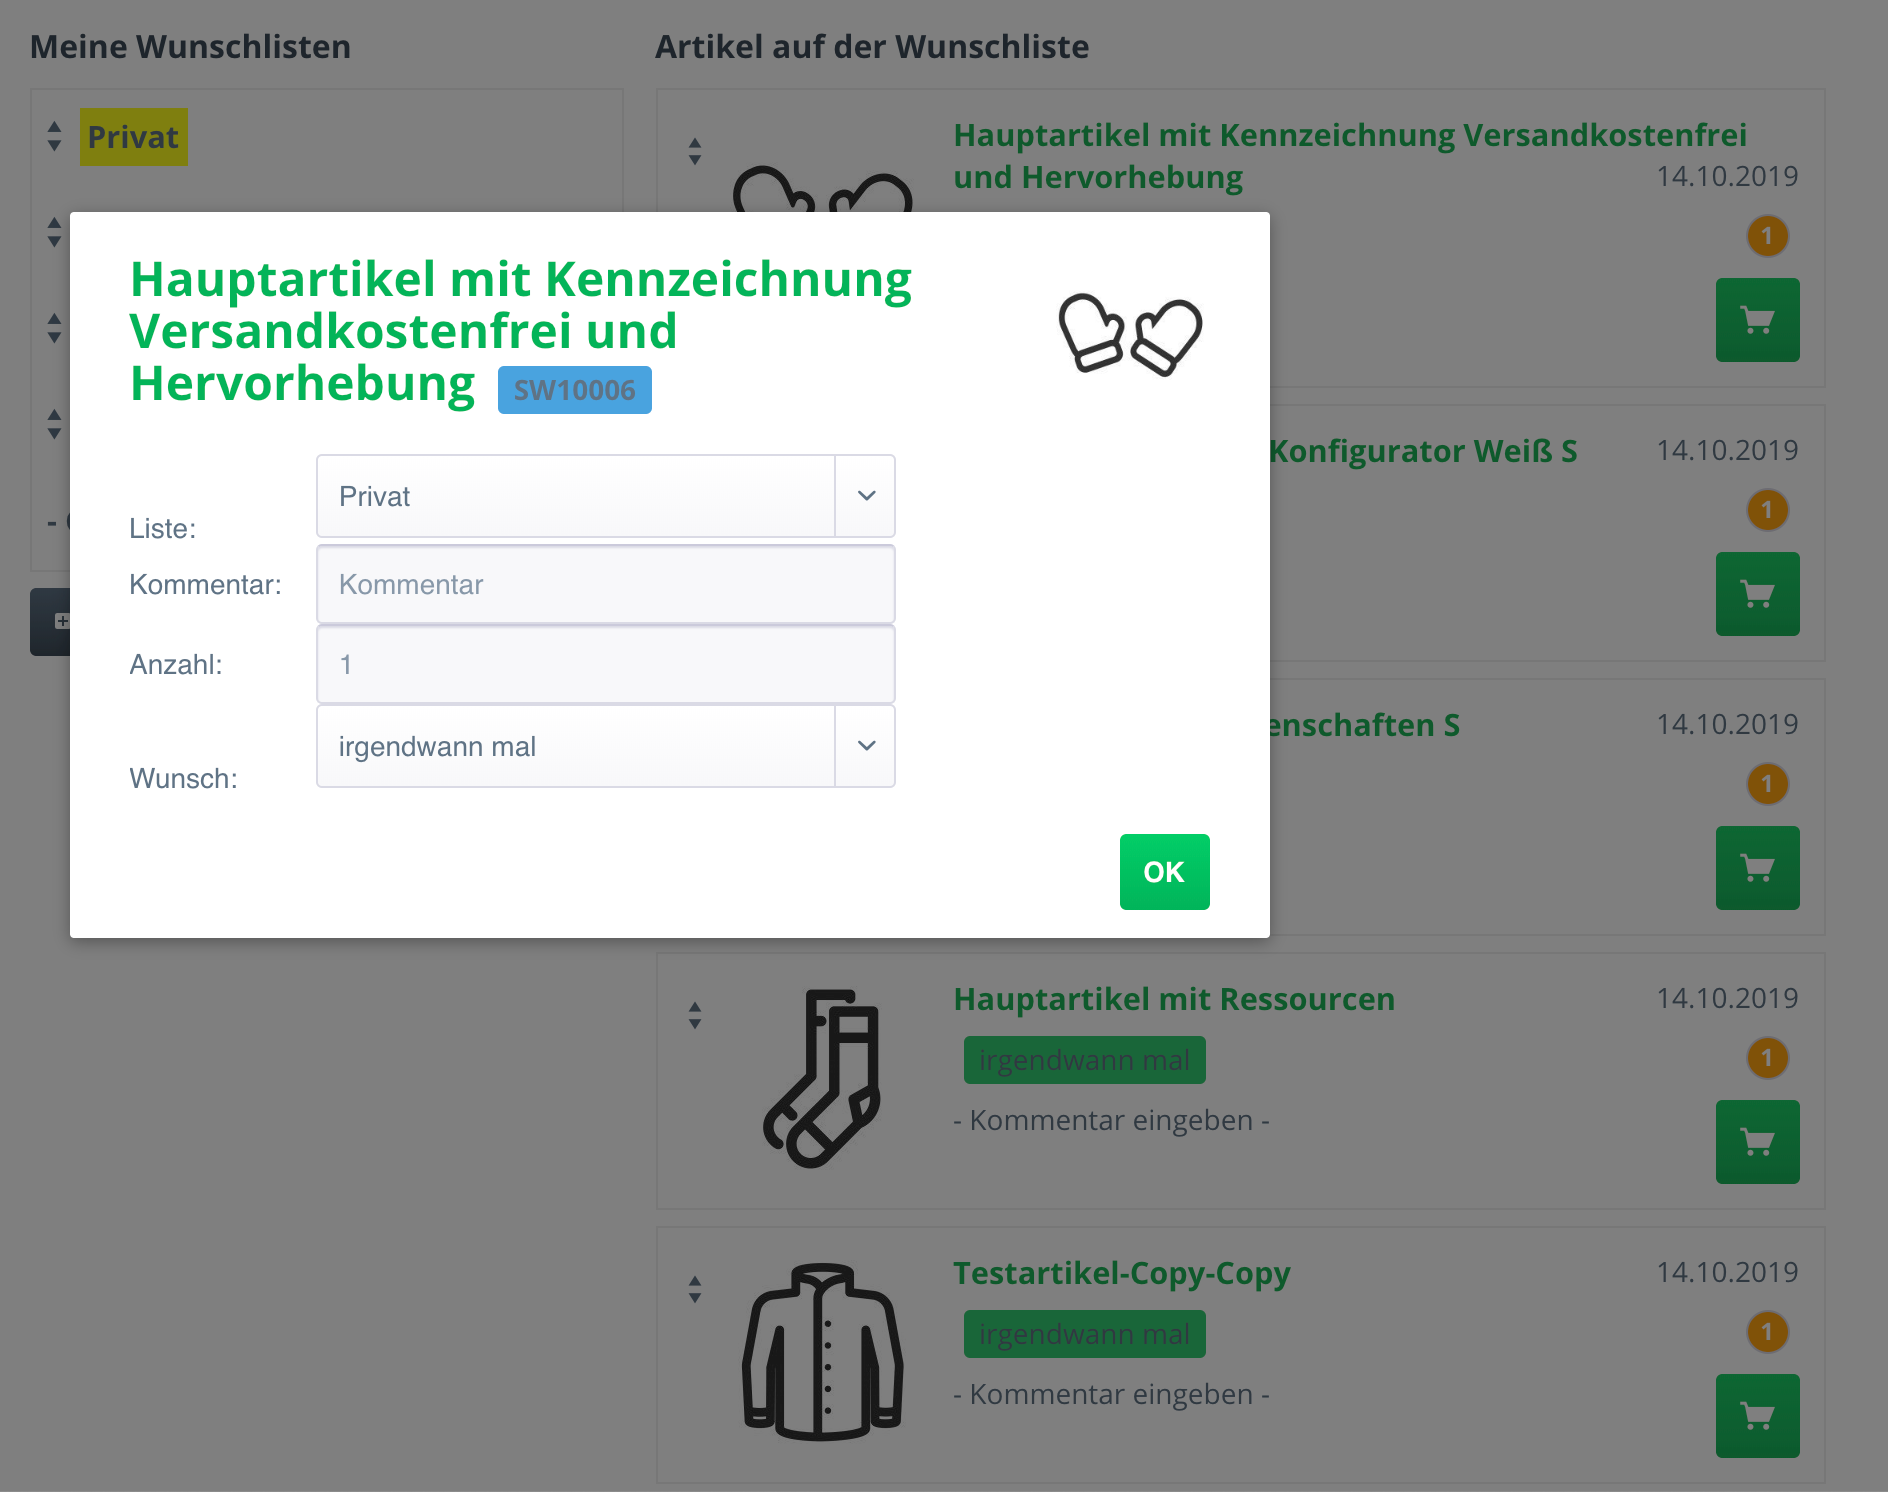Click socks image of Ressourcen article
This screenshot has width=1888, height=1492.
tap(822, 1079)
